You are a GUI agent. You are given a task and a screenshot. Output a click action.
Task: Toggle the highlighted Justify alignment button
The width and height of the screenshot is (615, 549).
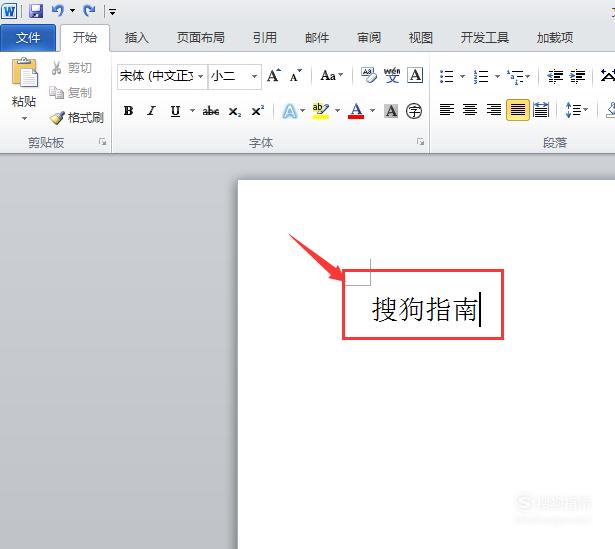pos(518,110)
